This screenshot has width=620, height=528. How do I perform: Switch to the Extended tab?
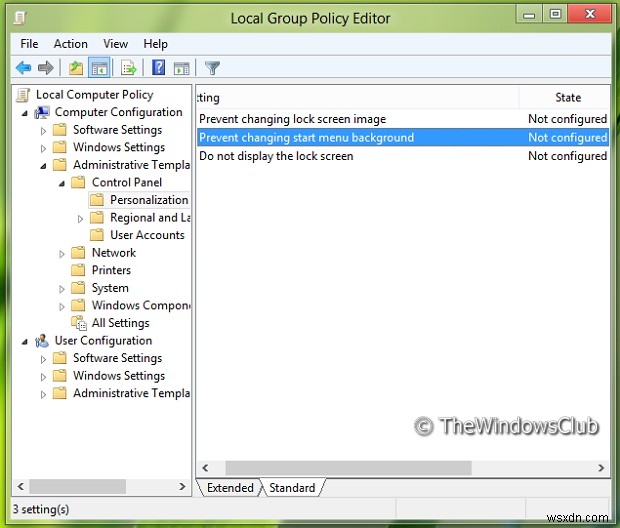(230, 488)
